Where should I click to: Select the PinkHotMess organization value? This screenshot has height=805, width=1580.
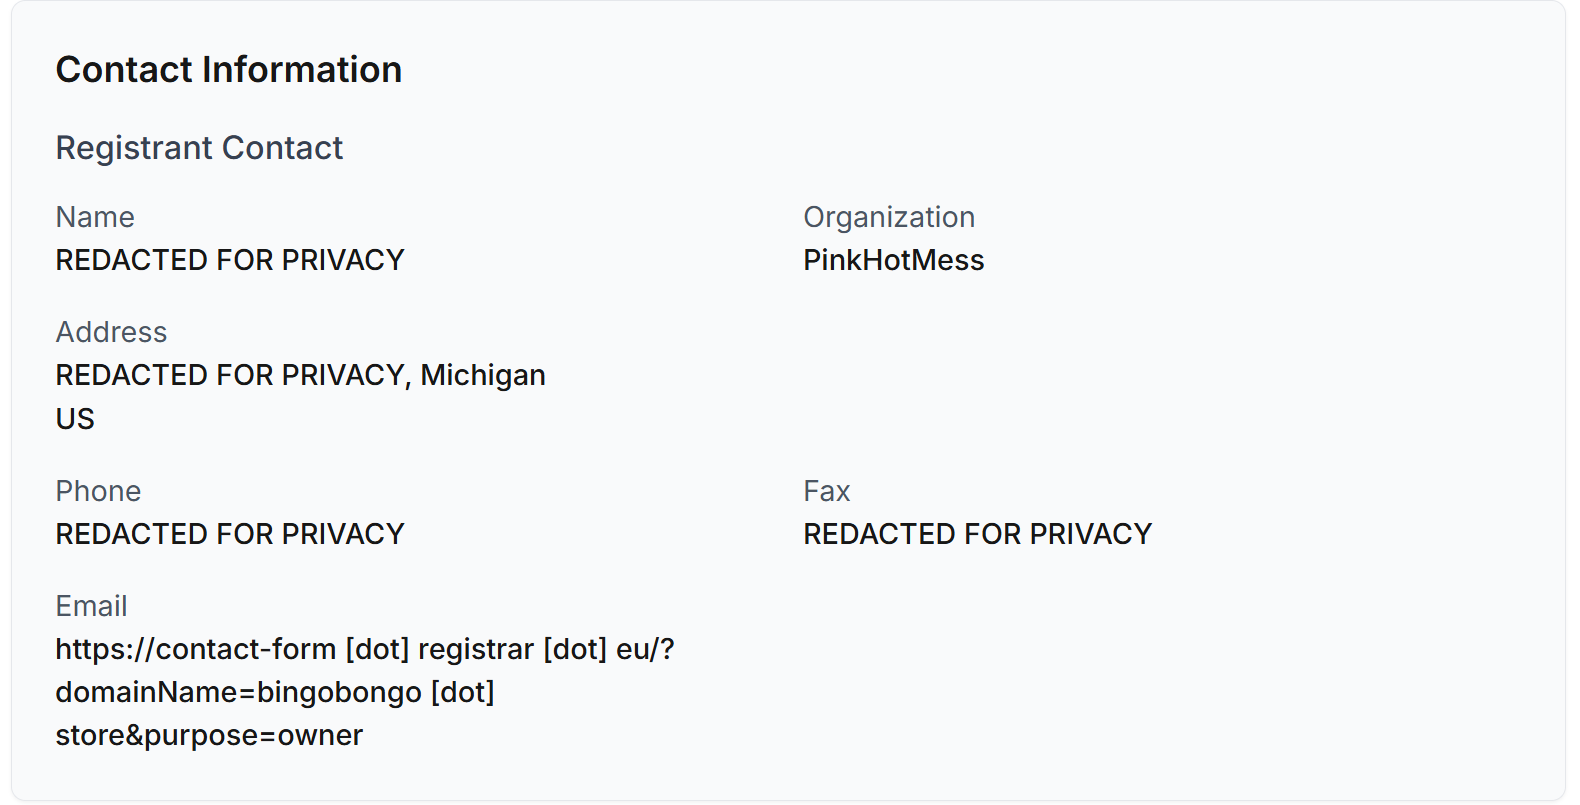(x=893, y=260)
